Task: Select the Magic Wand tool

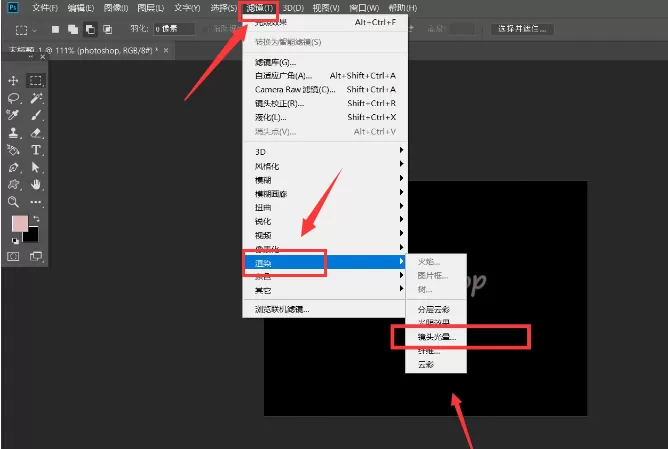Action: (36, 98)
